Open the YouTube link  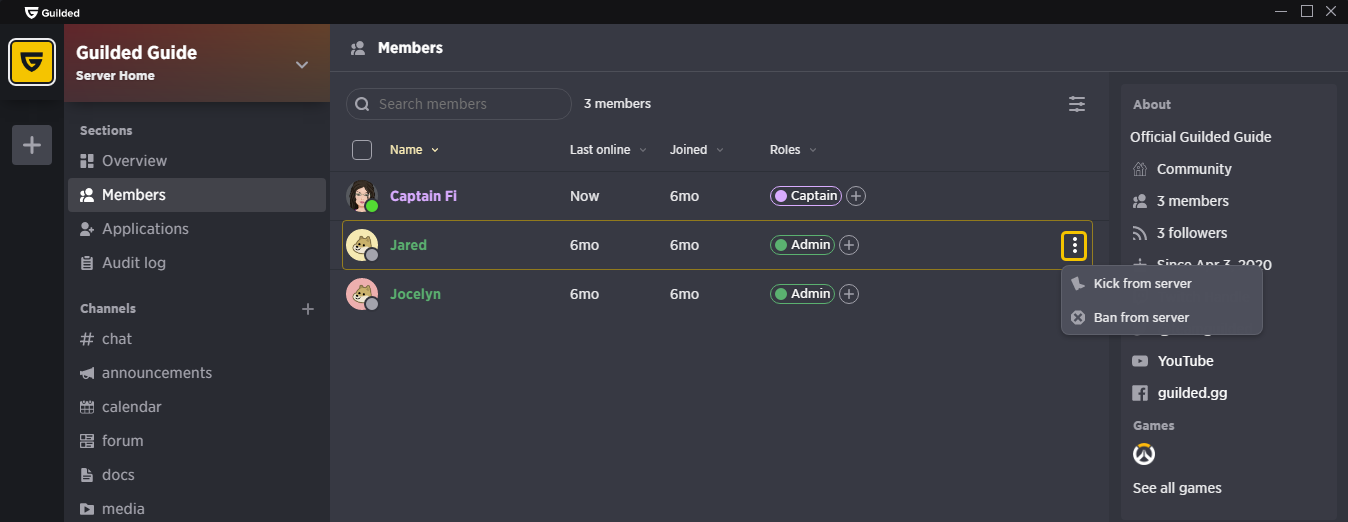tap(1185, 361)
